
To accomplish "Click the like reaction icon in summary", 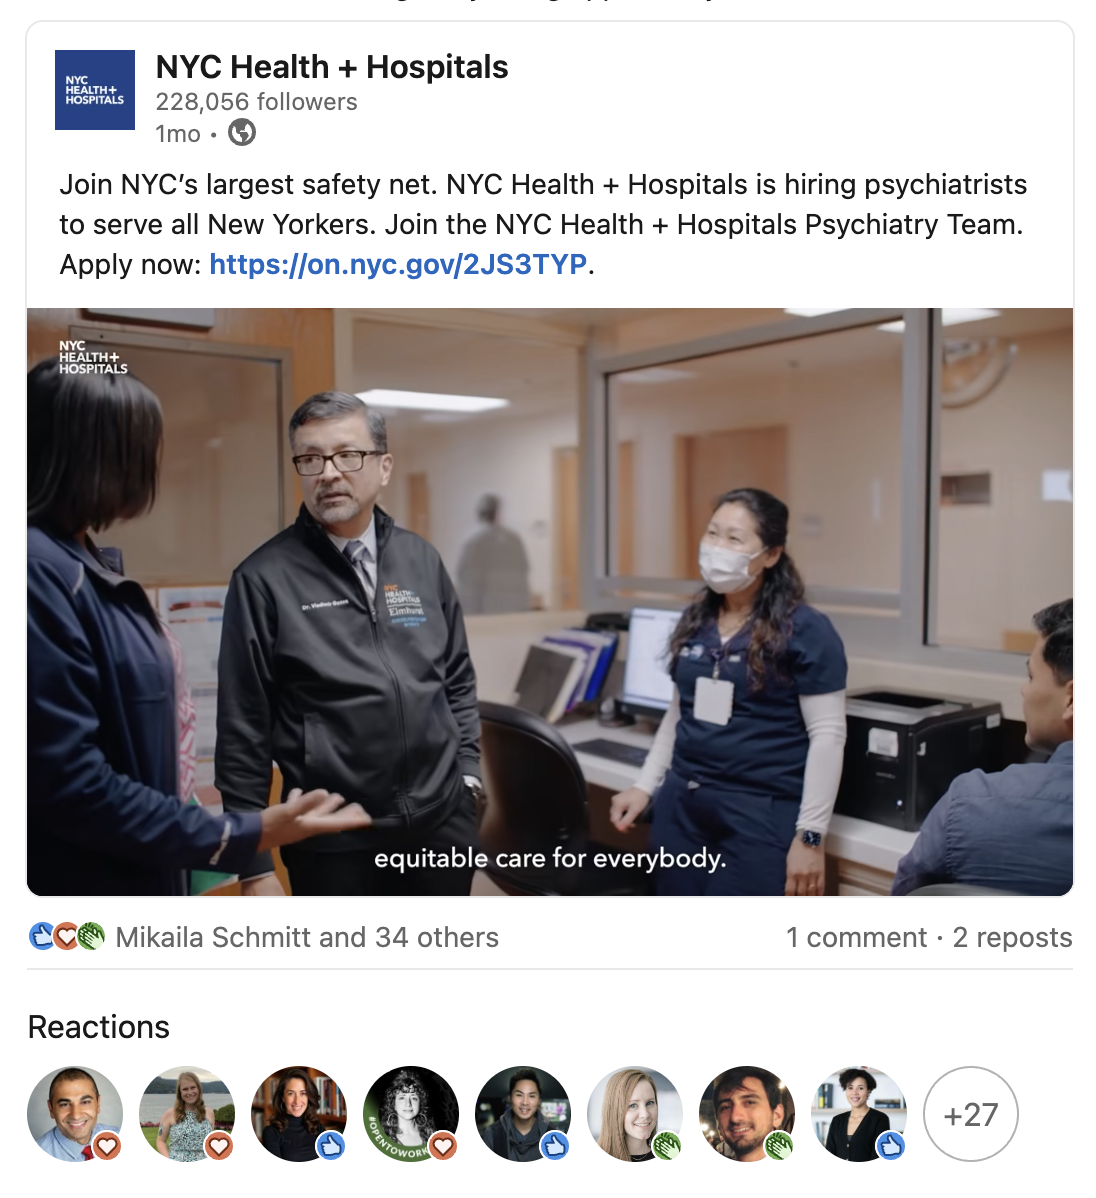I will (41, 937).
